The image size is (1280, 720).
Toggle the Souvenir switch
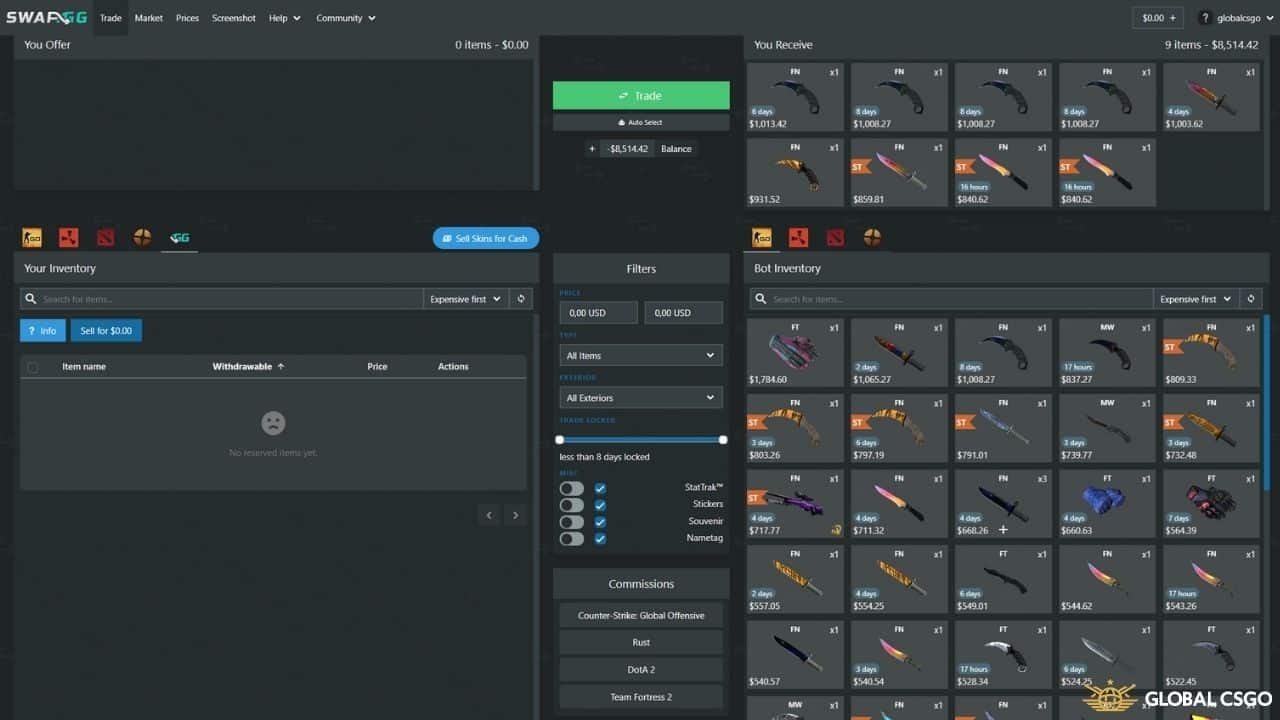[572, 522]
